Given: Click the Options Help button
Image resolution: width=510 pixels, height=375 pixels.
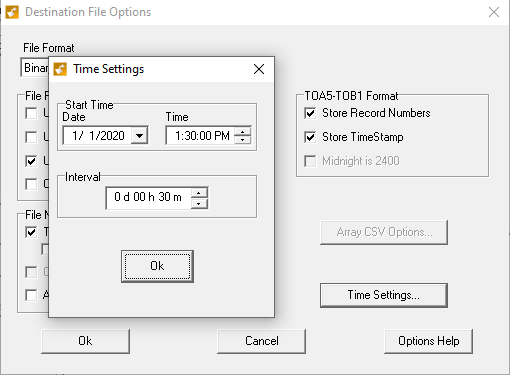Looking at the screenshot, I should click(428, 341).
